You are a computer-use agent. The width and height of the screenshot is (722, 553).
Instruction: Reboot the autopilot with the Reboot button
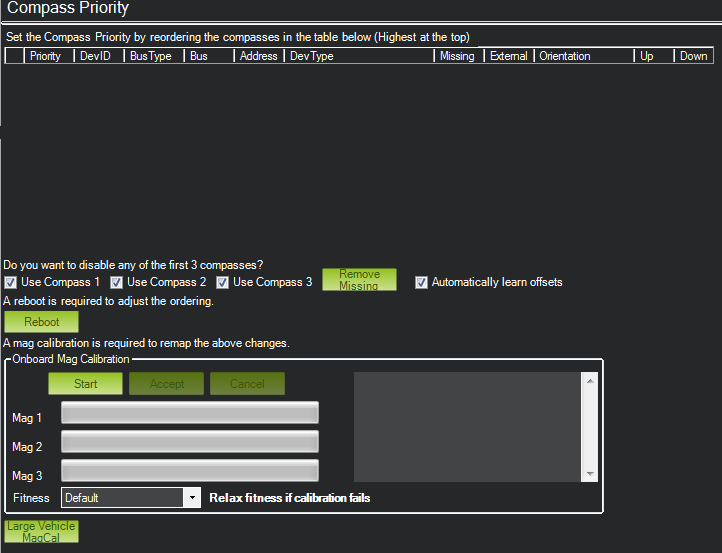coord(41,322)
